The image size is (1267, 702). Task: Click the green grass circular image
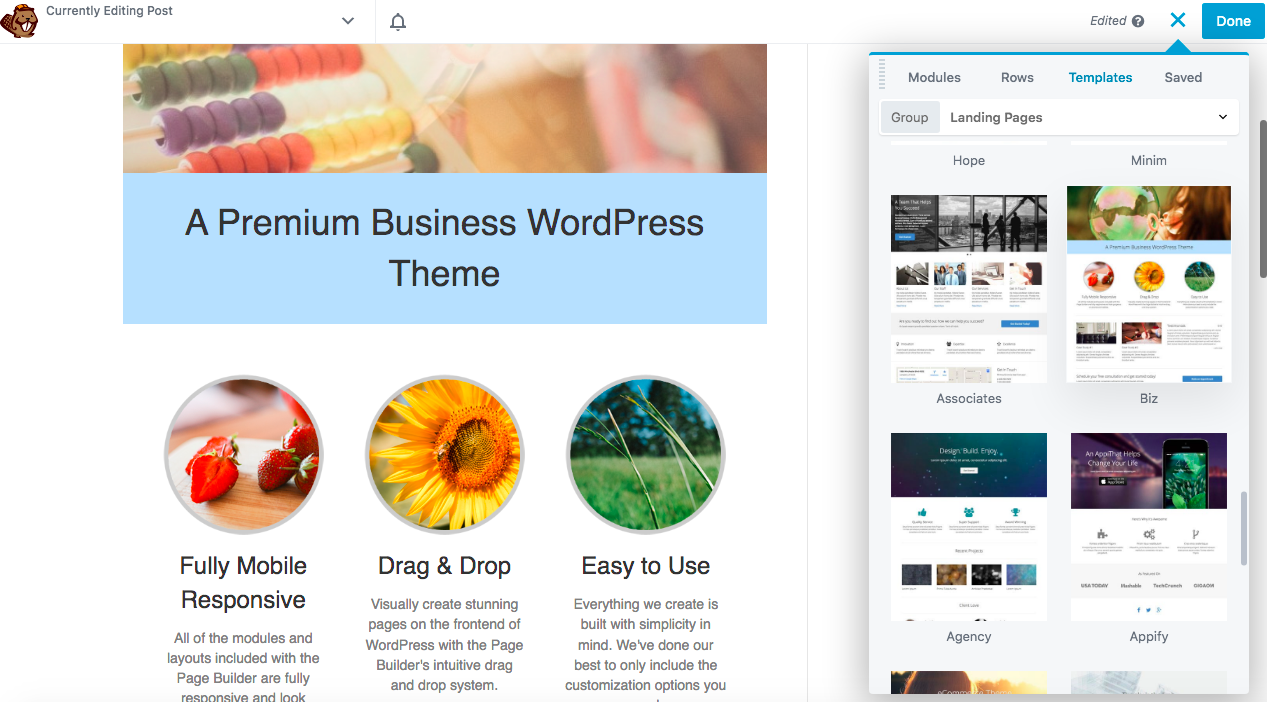[646, 455]
